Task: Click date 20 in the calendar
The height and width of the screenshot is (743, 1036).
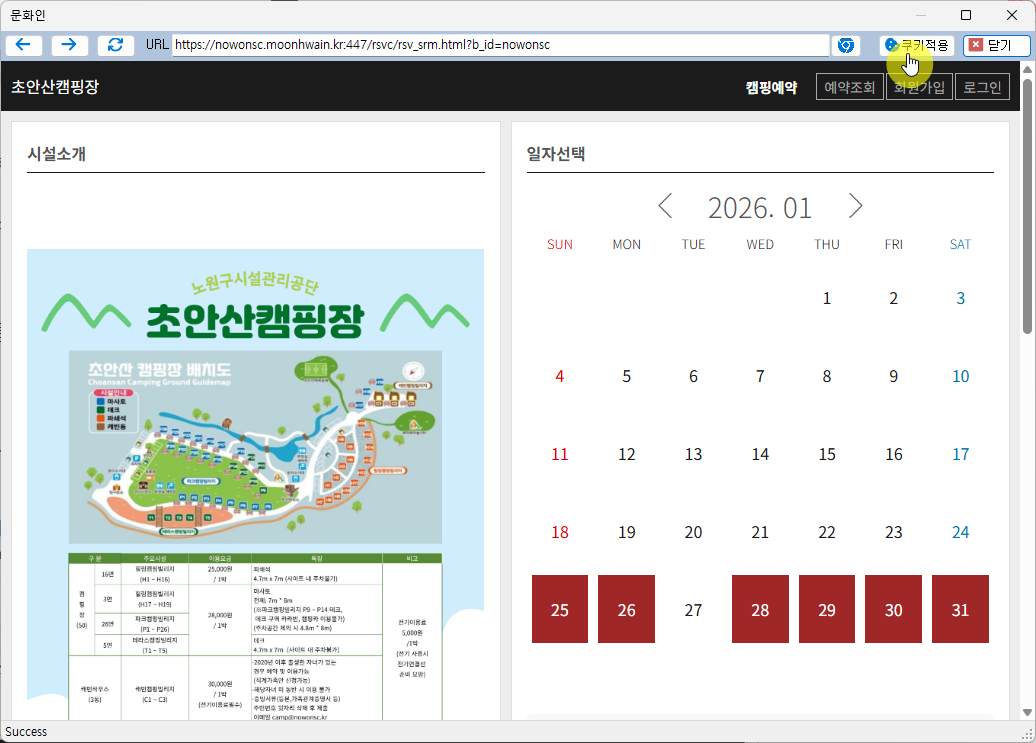Action: coord(693,532)
